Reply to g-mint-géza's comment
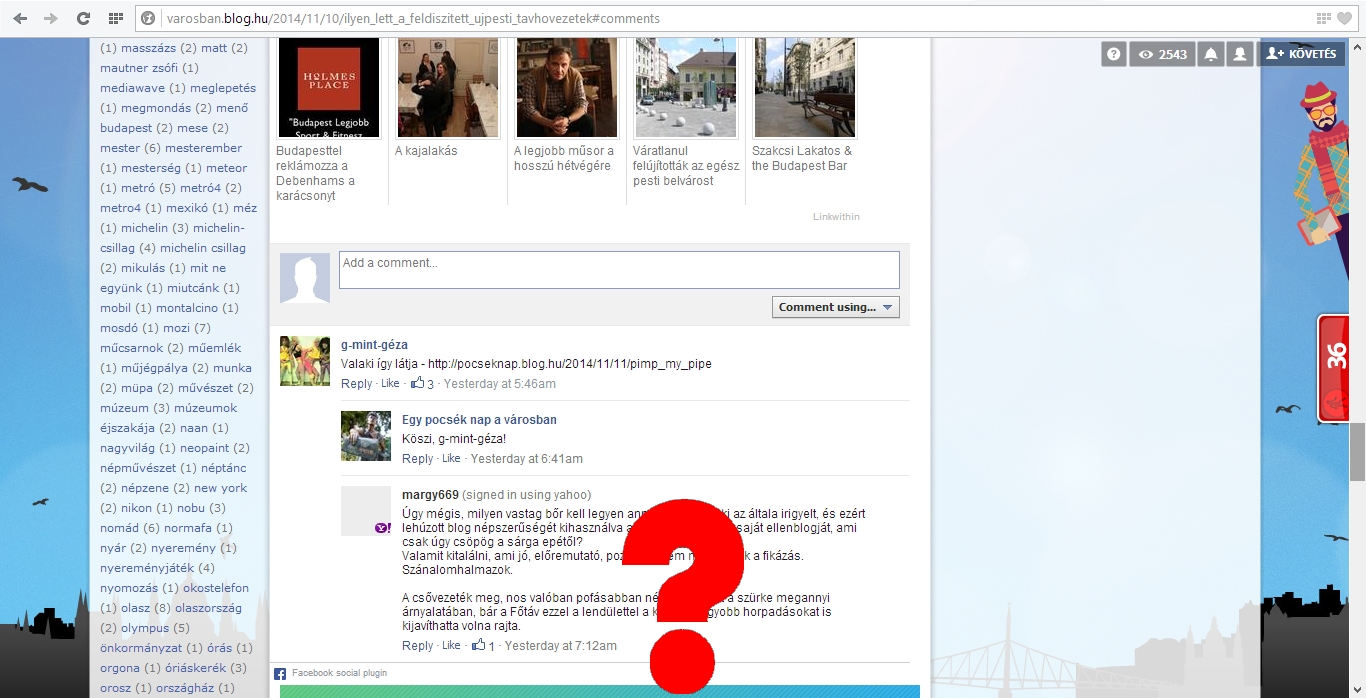The image size is (1366, 698). pyautogui.click(x=356, y=384)
